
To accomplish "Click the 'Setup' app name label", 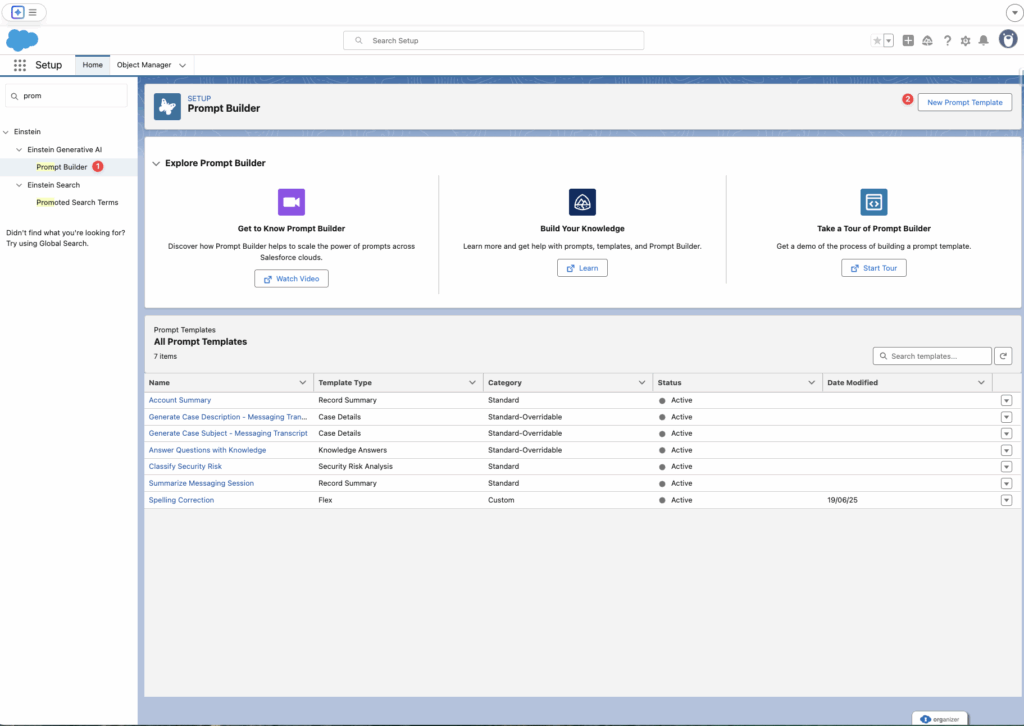I will (x=48, y=65).
